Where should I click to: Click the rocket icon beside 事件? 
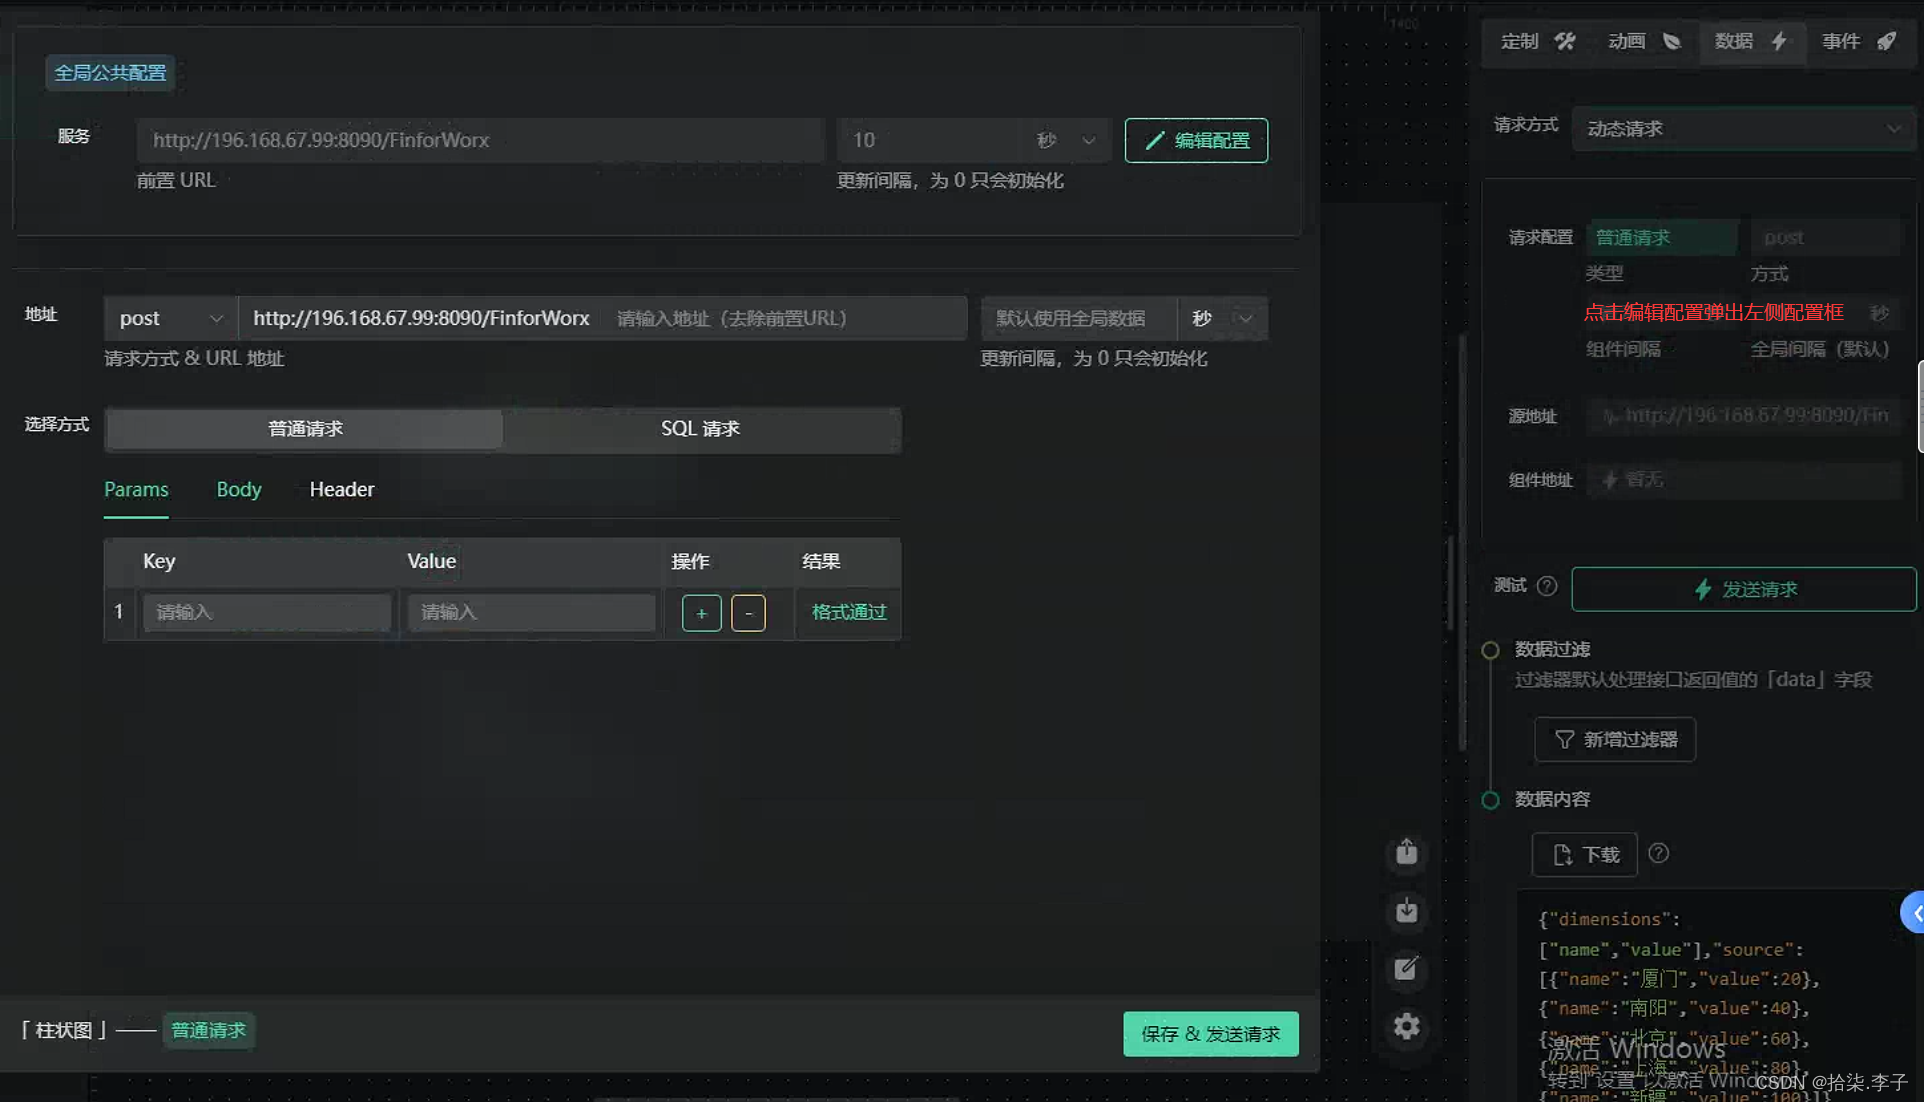[x=1886, y=41]
